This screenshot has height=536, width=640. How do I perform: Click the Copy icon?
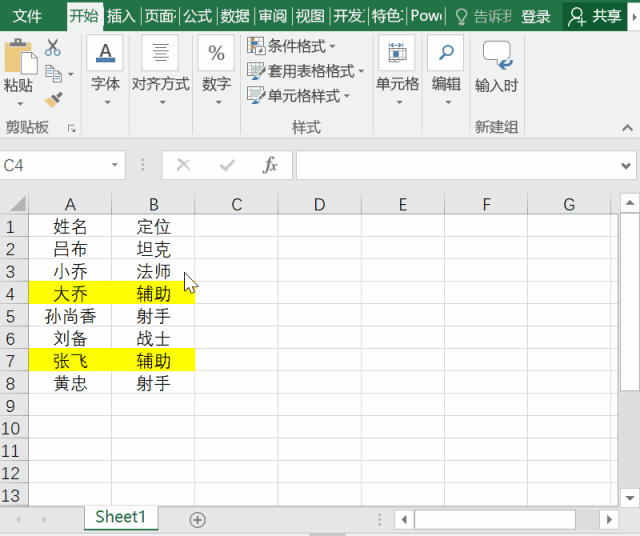click(x=53, y=74)
